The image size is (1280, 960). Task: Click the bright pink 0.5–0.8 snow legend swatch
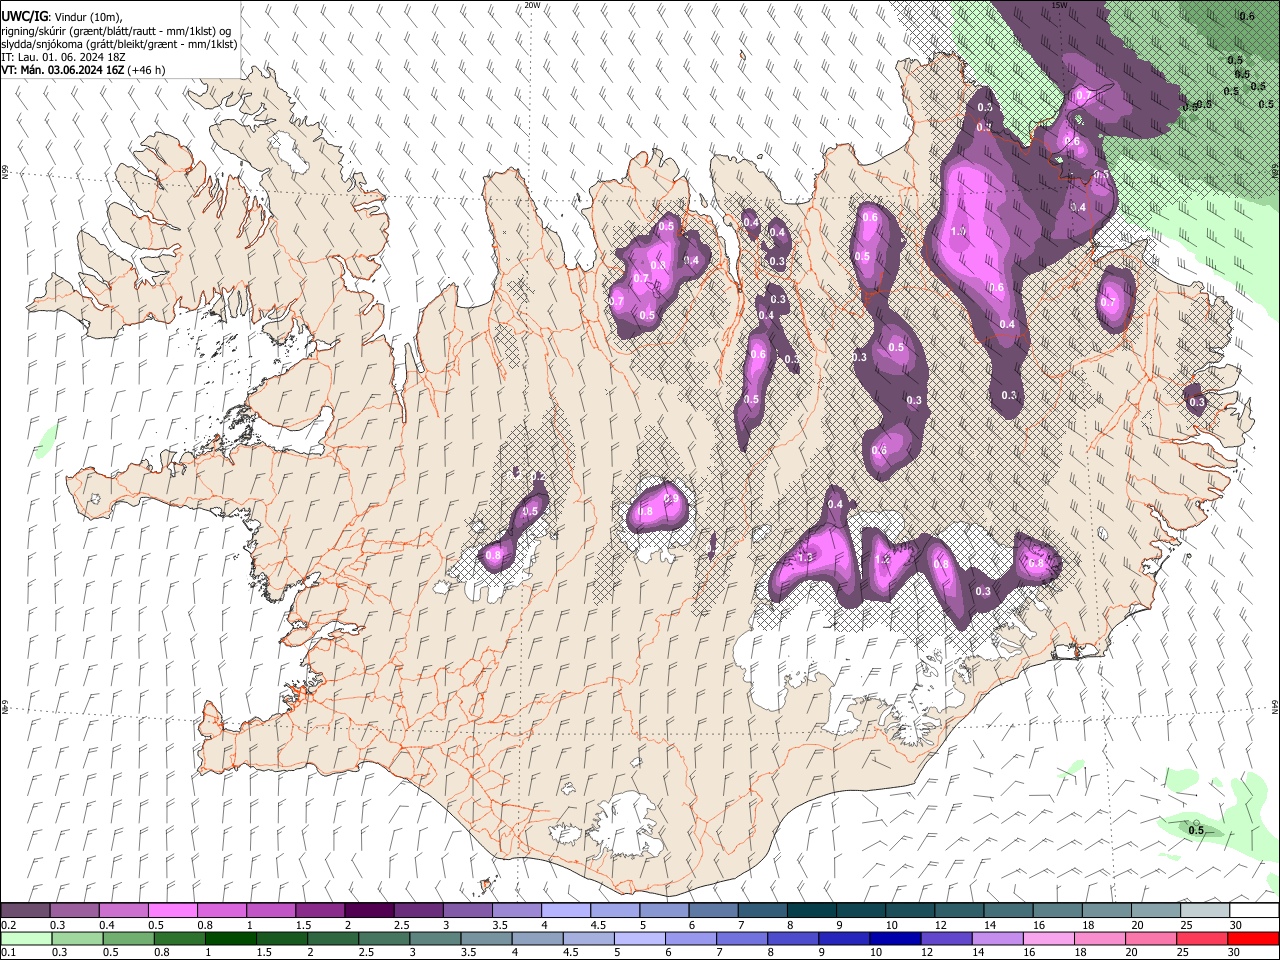coord(173,911)
